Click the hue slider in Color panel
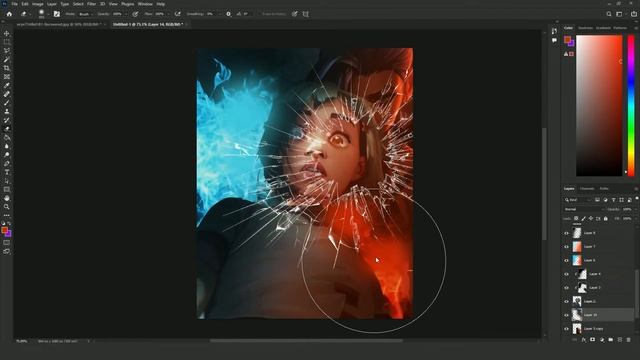Image resolution: width=640 pixels, height=360 pixels. tap(631, 106)
